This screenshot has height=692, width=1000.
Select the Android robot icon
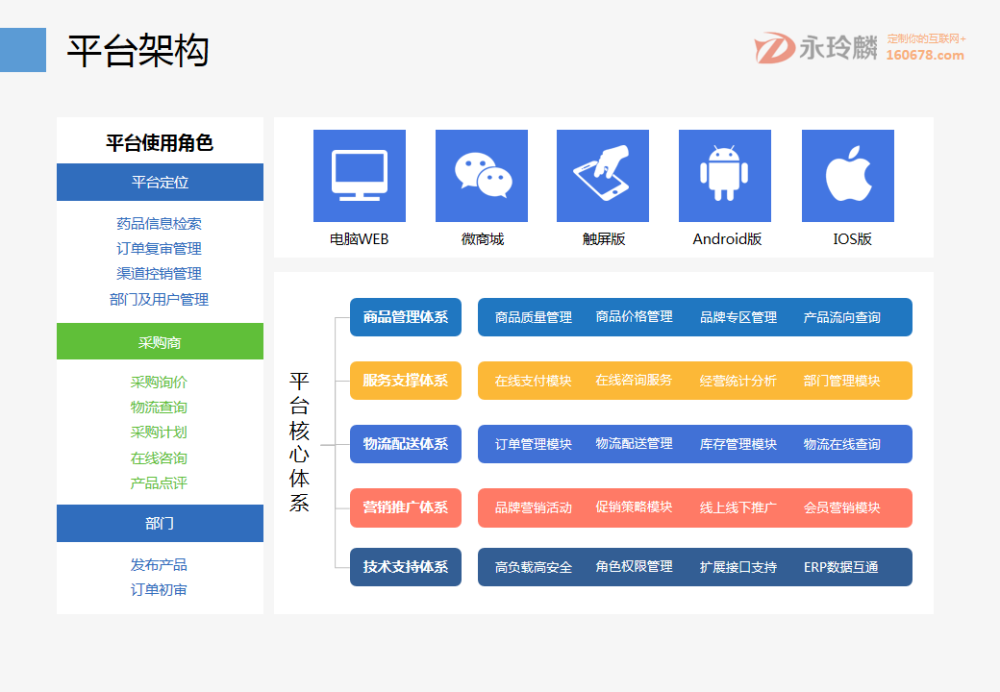coord(724,175)
